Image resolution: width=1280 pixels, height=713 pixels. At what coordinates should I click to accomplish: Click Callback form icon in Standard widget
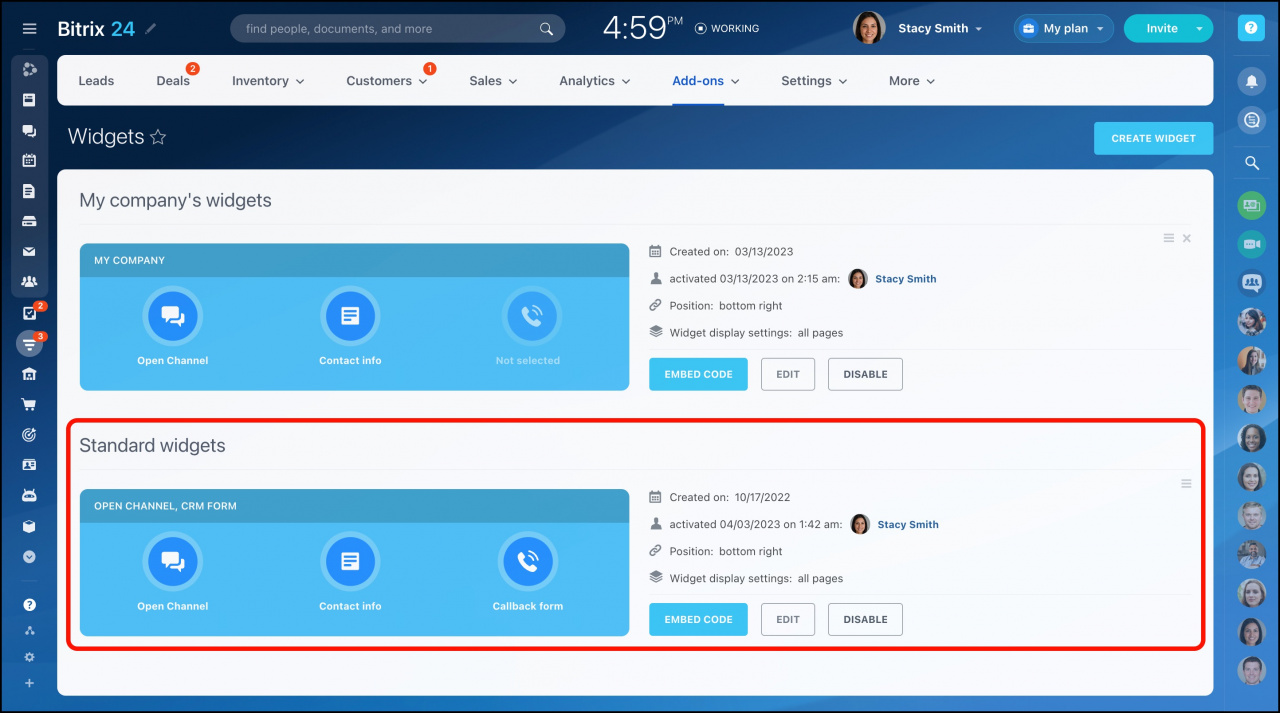point(528,562)
